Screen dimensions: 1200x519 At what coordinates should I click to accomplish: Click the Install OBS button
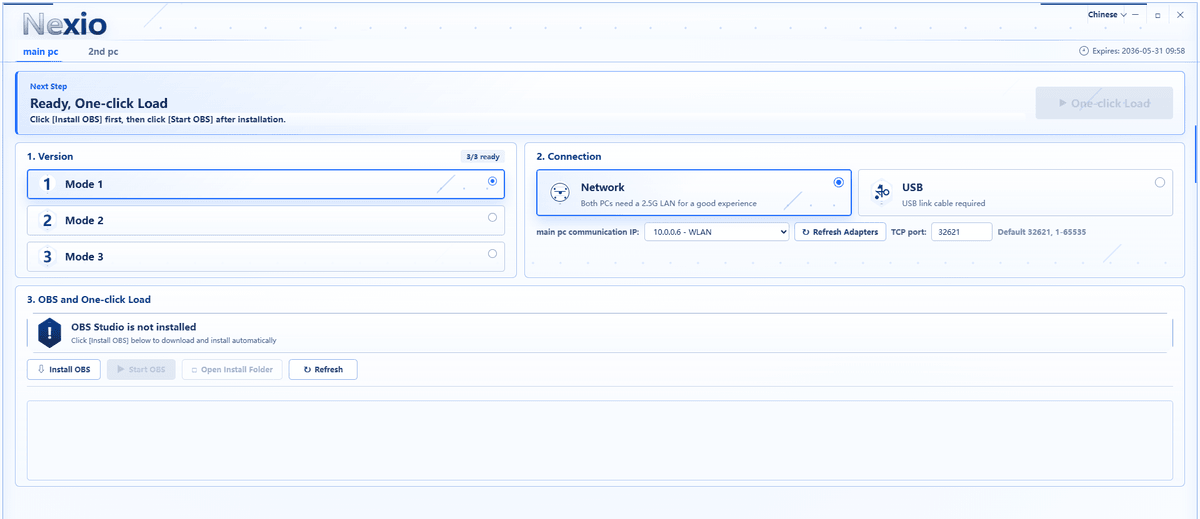click(64, 369)
